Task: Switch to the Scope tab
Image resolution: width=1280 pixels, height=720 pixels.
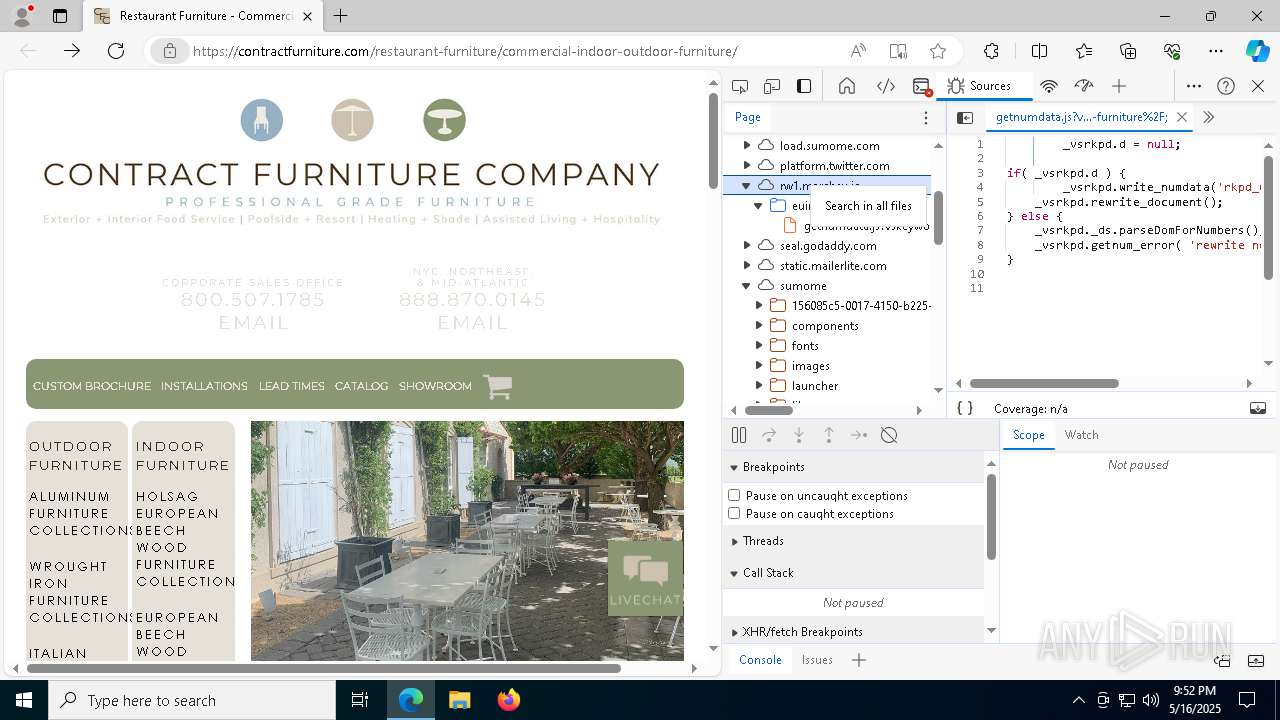Action: (x=1028, y=435)
